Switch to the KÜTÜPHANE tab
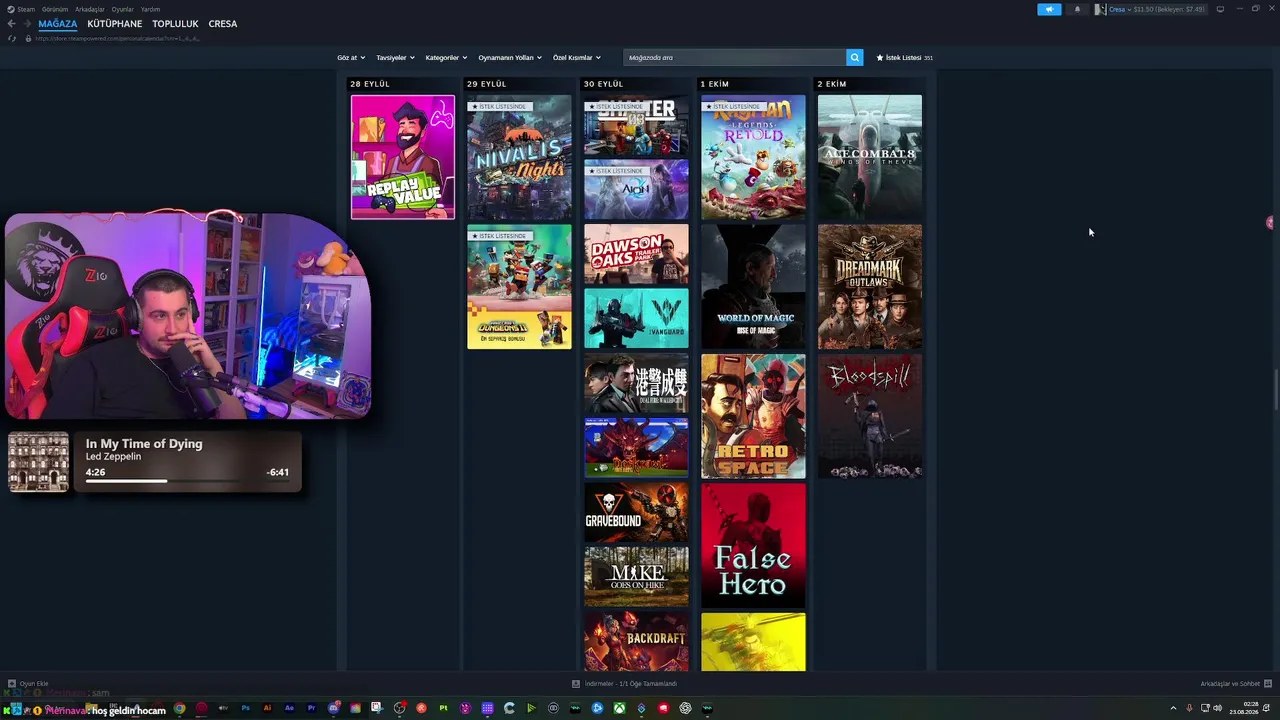The width and height of the screenshot is (1280, 720). click(115, 24)
